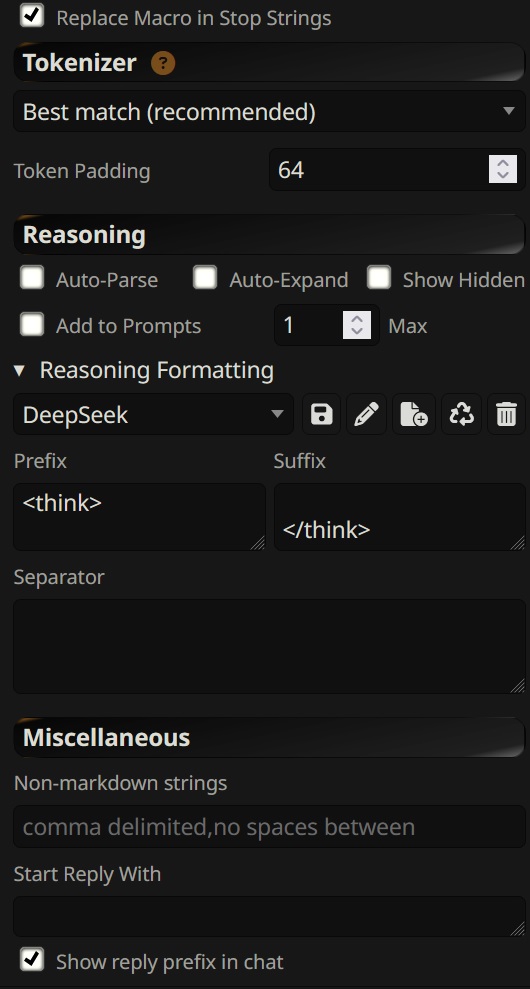This screenshot has height=989, width=530.
Task: Click the Suffix label
Action: (x=300, y=461)
